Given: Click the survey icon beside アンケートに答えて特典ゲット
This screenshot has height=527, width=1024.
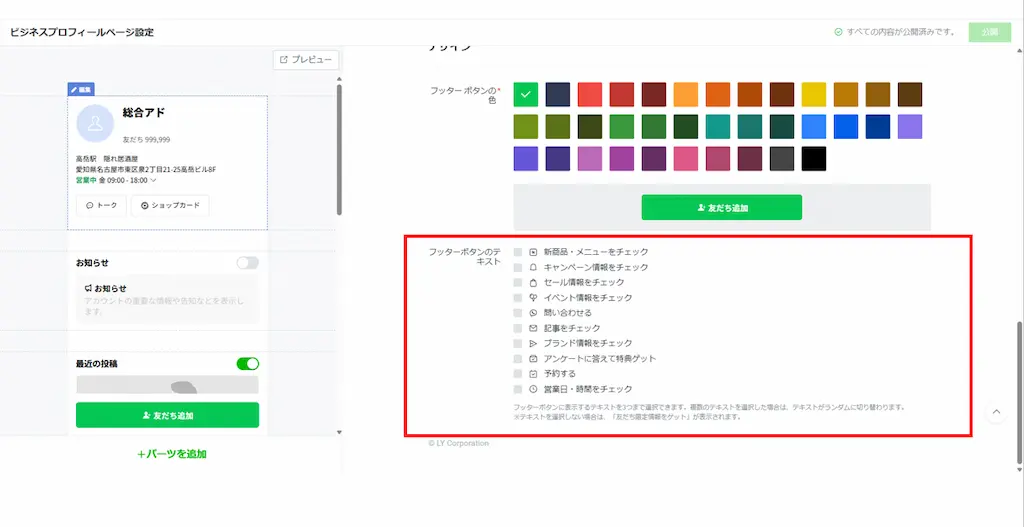Looking at the screenshot, I should coord(533,359).
